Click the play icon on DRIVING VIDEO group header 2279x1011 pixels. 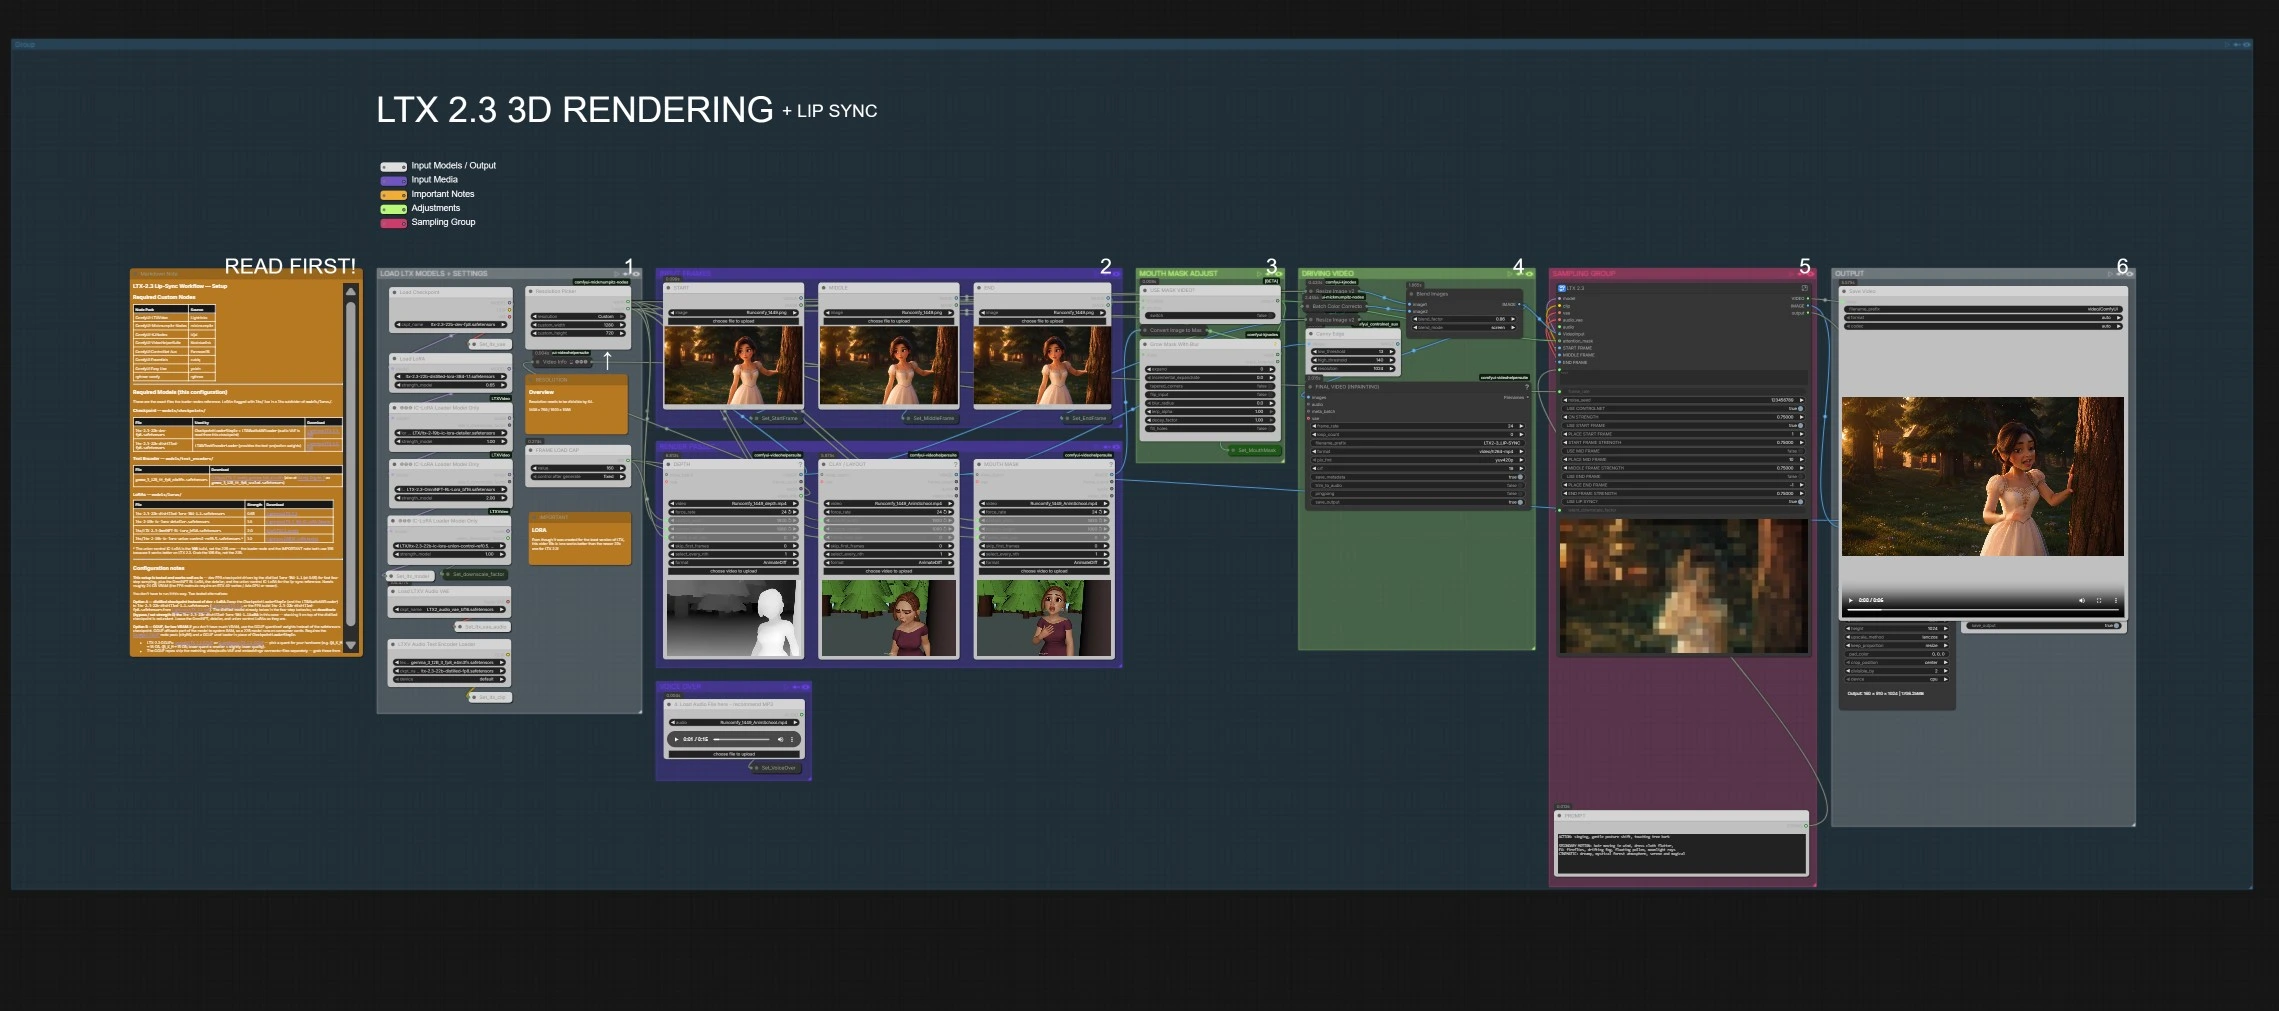point(1509,274)
